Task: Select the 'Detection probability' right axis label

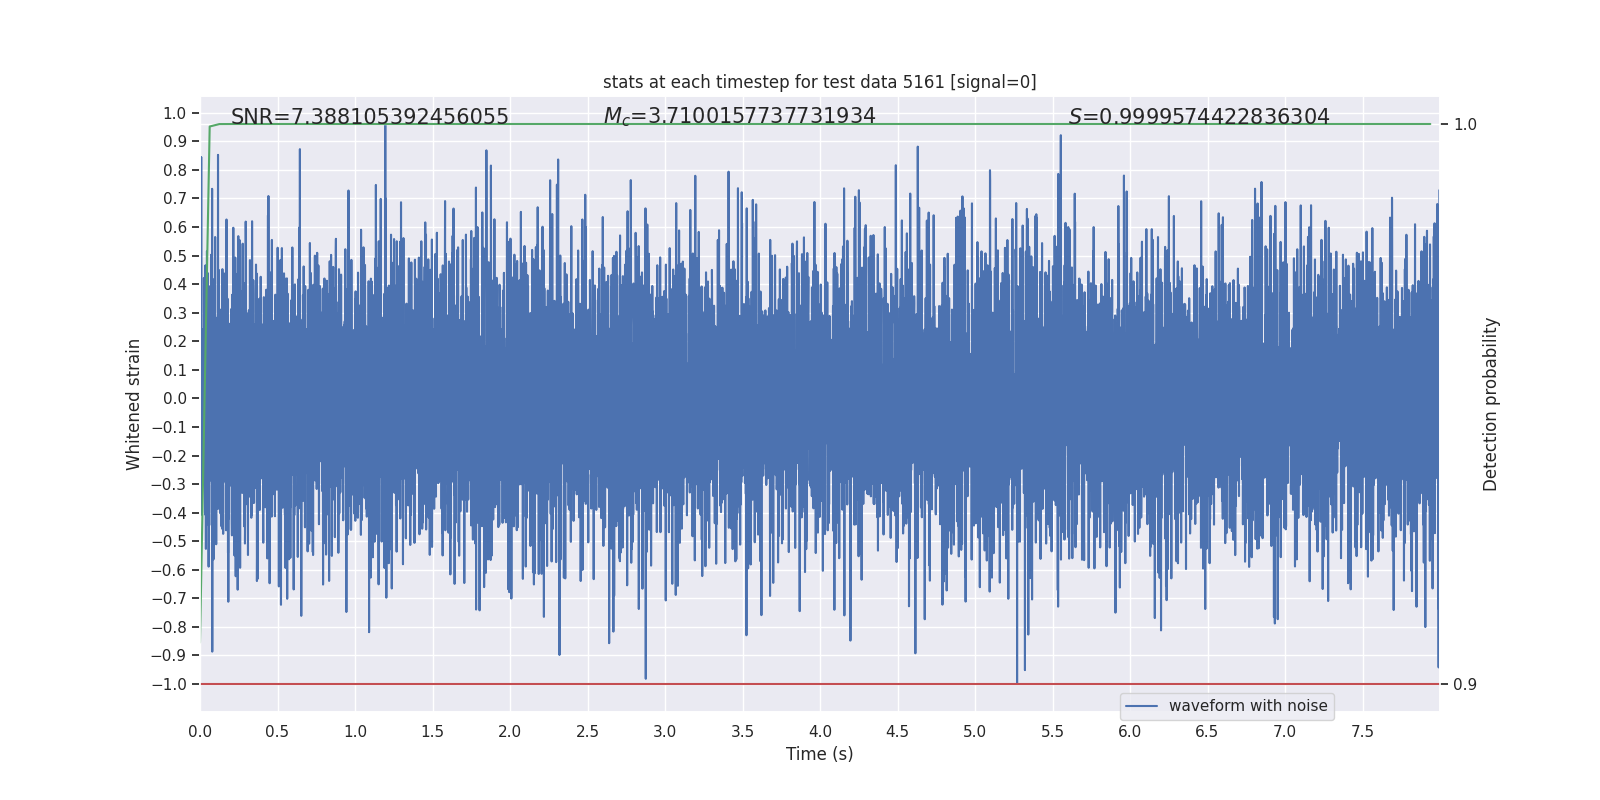Action: (x=1490, y=404)
